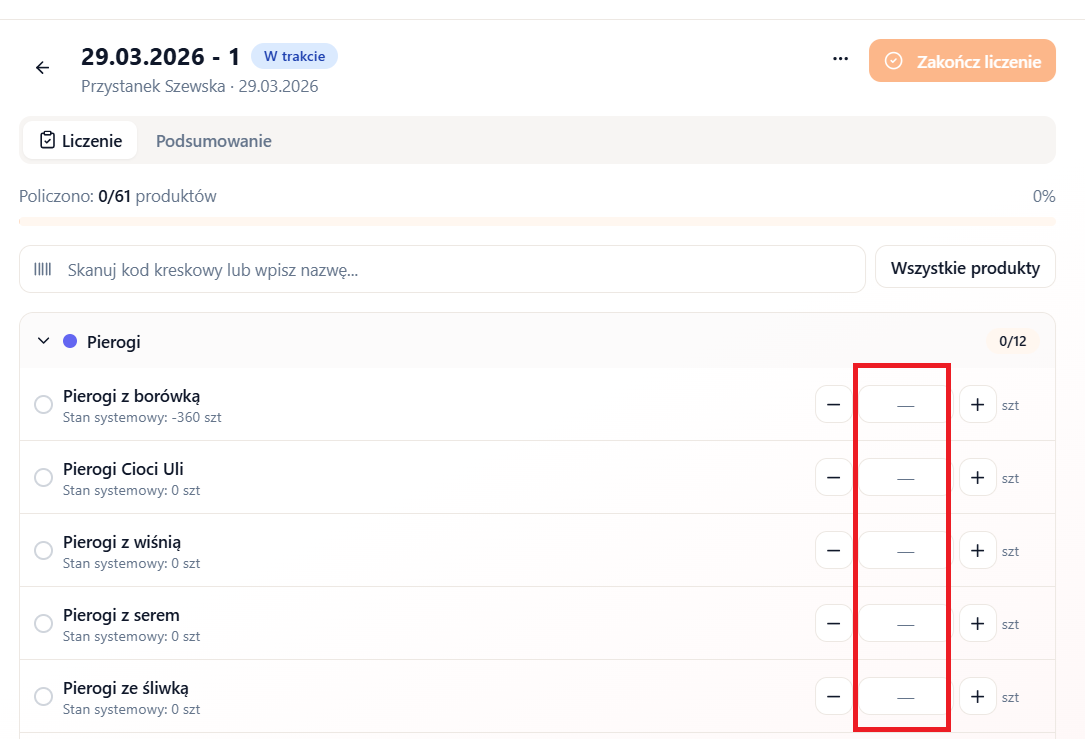The width and height of the screenshot is (1085, 739).
Task: Click the 0/12 Pierogi counter badge
Action: [1012, 341]
